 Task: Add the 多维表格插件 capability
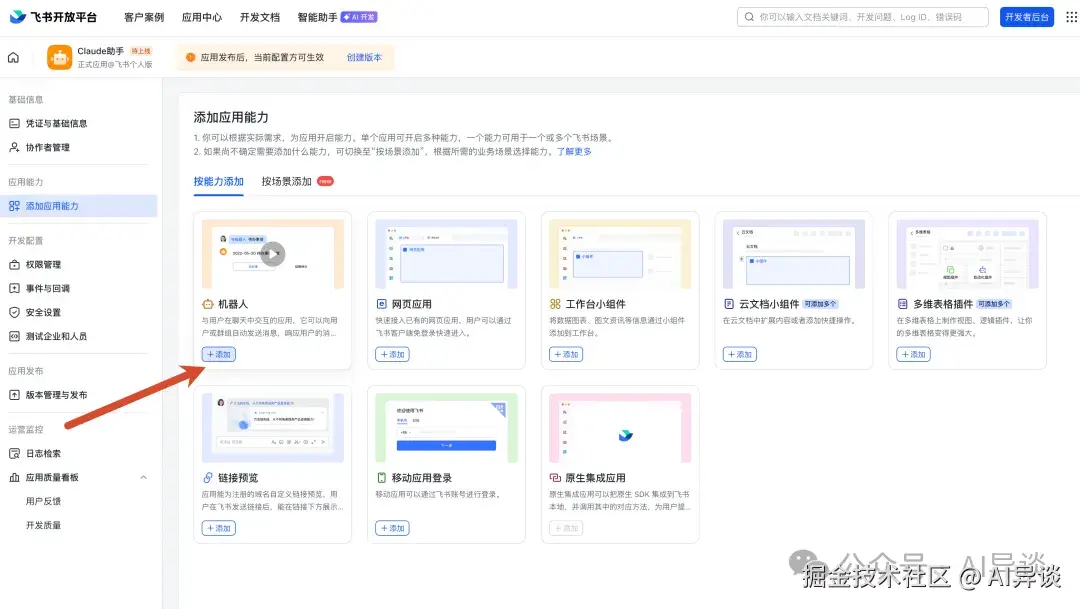(913, 354)
